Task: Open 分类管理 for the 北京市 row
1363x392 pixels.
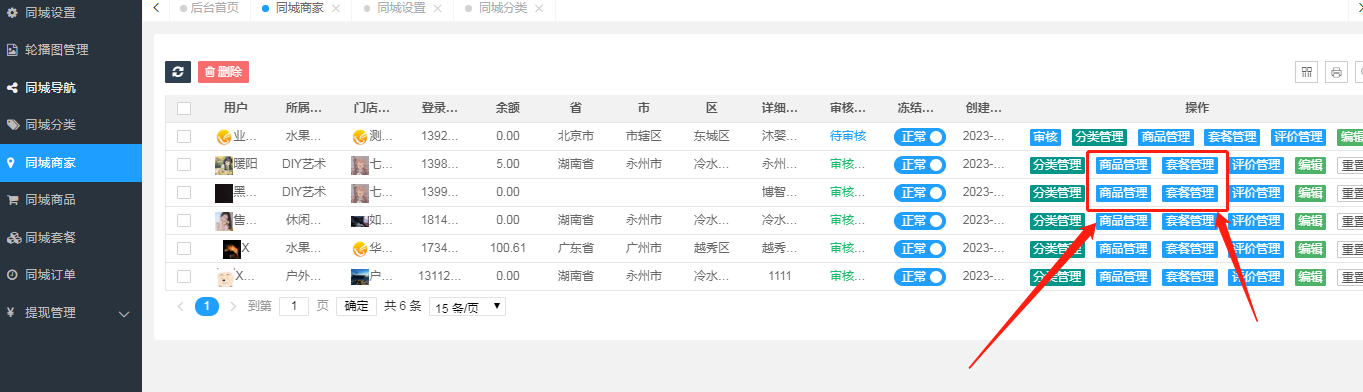Action: click(1099, 137)
